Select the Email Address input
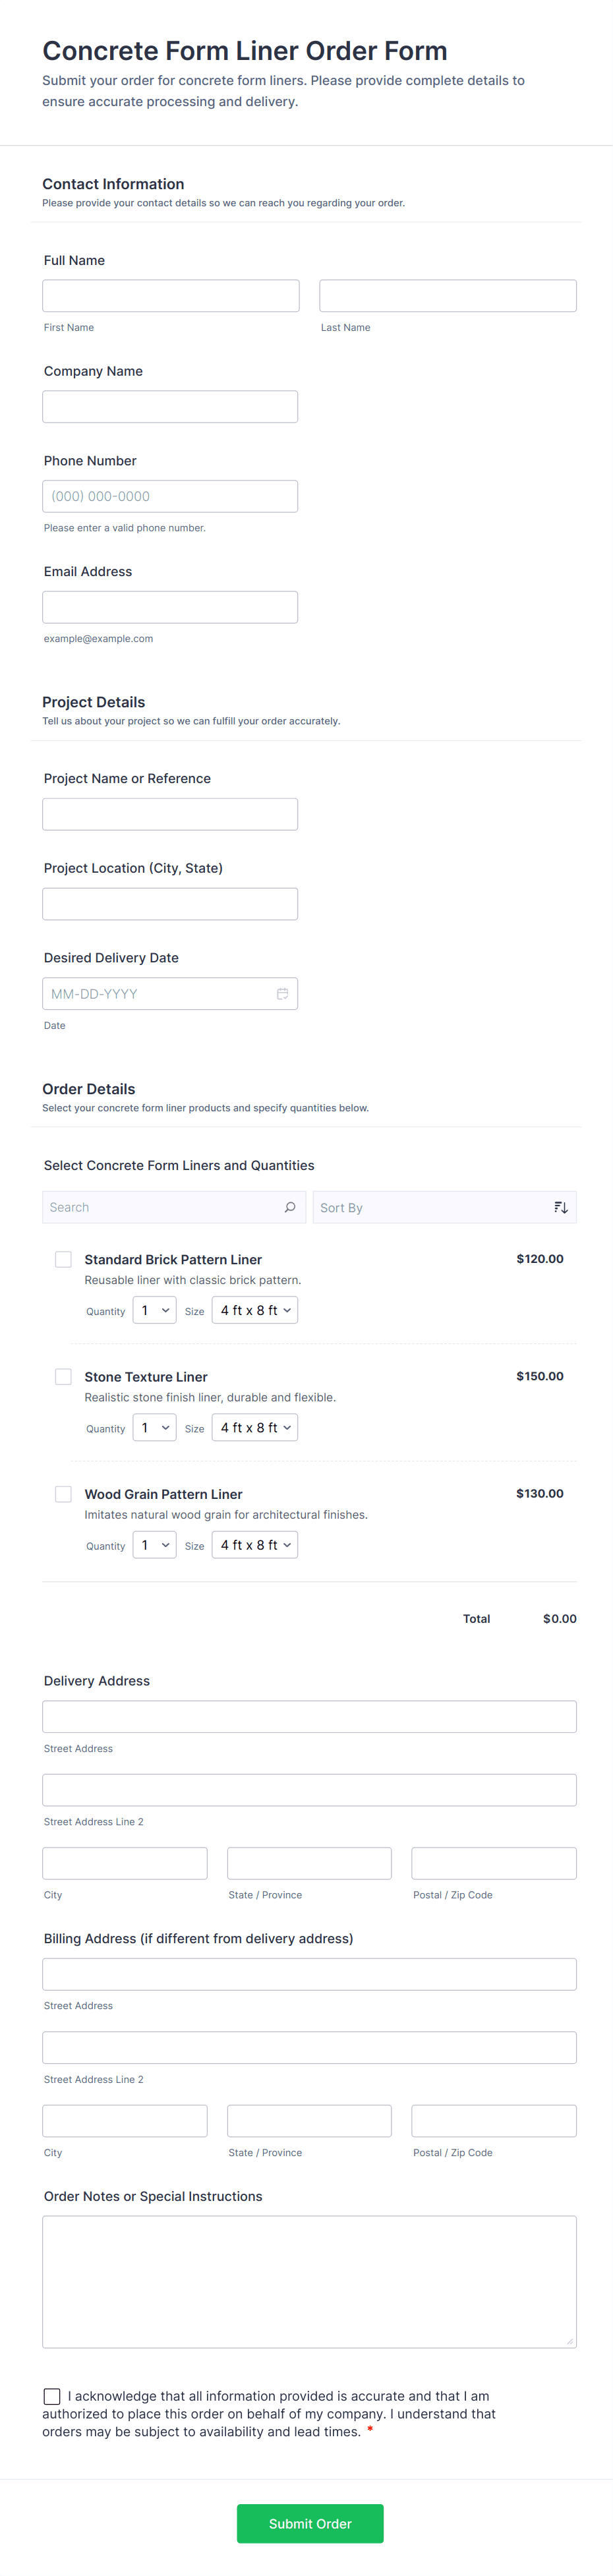 point(170,607)
